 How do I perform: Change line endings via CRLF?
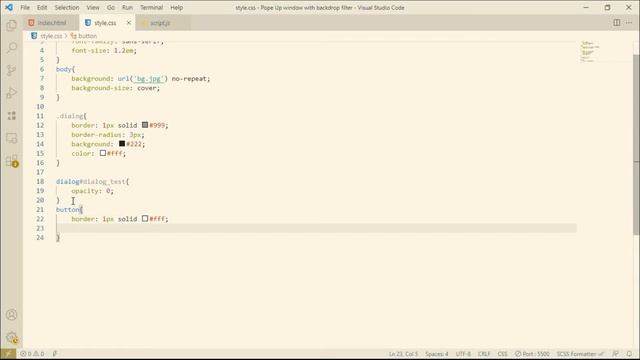(x=484, y=354)
